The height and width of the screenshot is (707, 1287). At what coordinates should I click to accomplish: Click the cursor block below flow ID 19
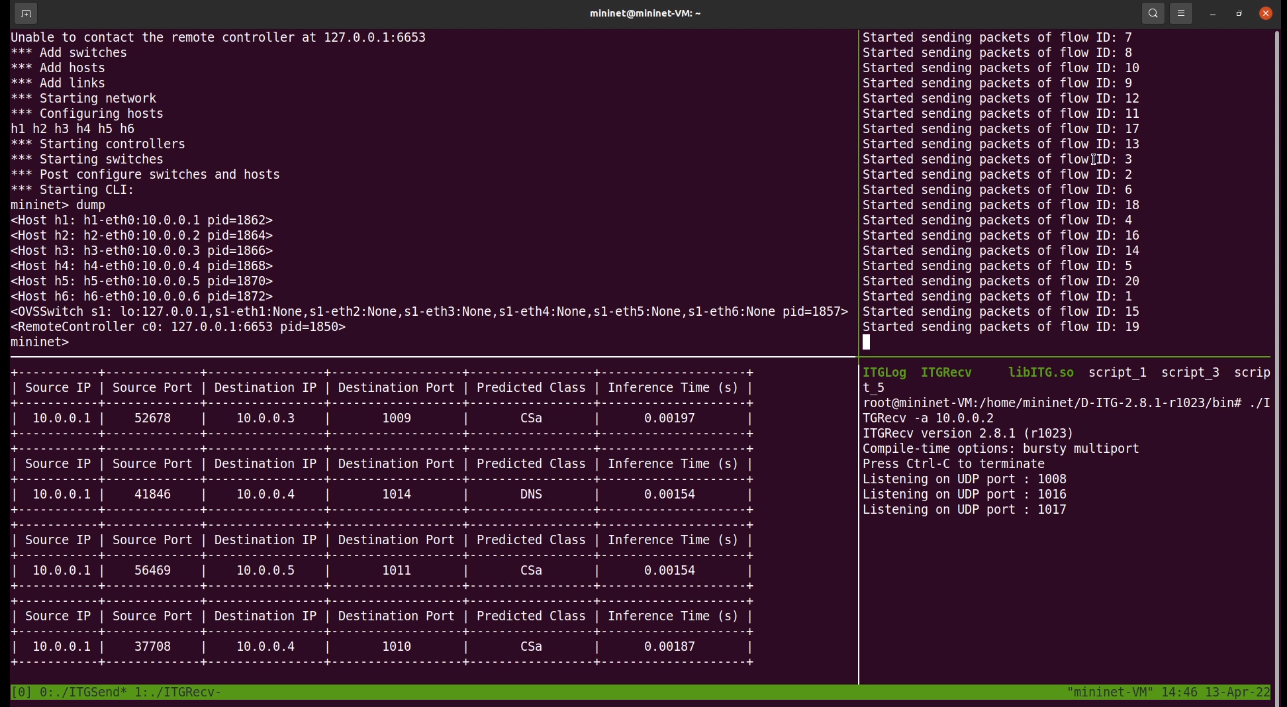pyautogui.click(x=866, y=342)
